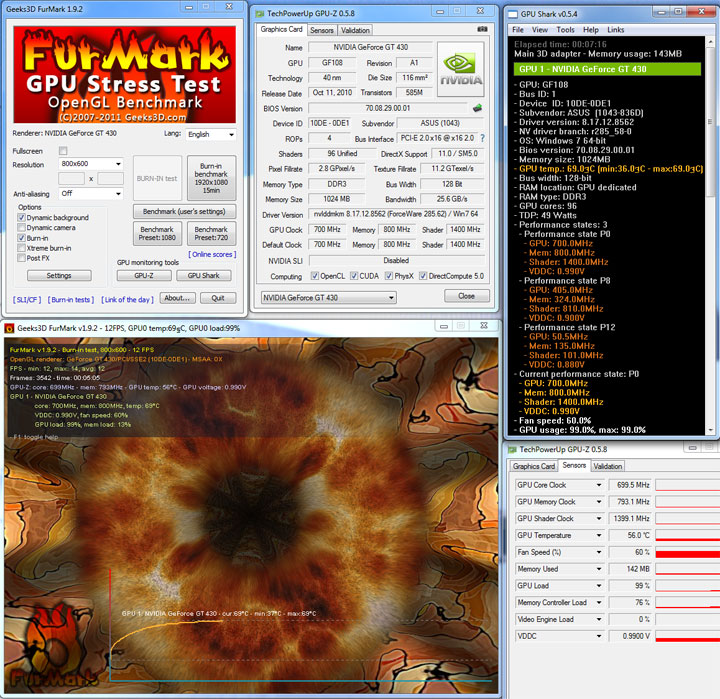Switch to Validation tab in upper GPU-Z

(355, 30)
